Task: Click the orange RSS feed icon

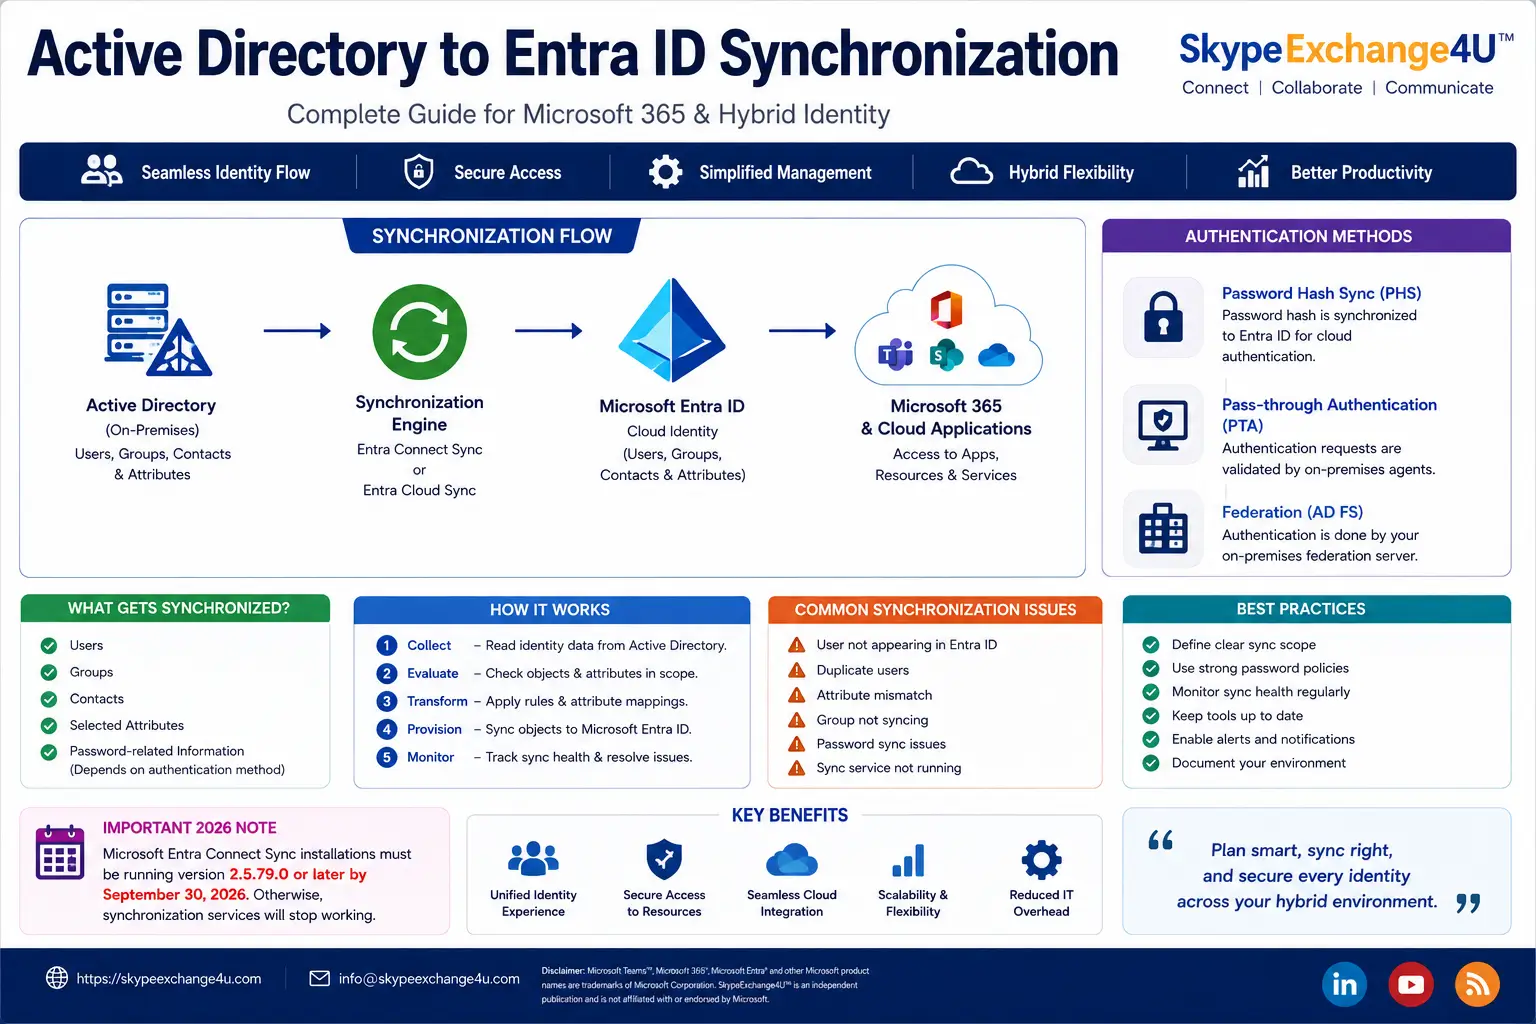Action: tap(1477, 985)
